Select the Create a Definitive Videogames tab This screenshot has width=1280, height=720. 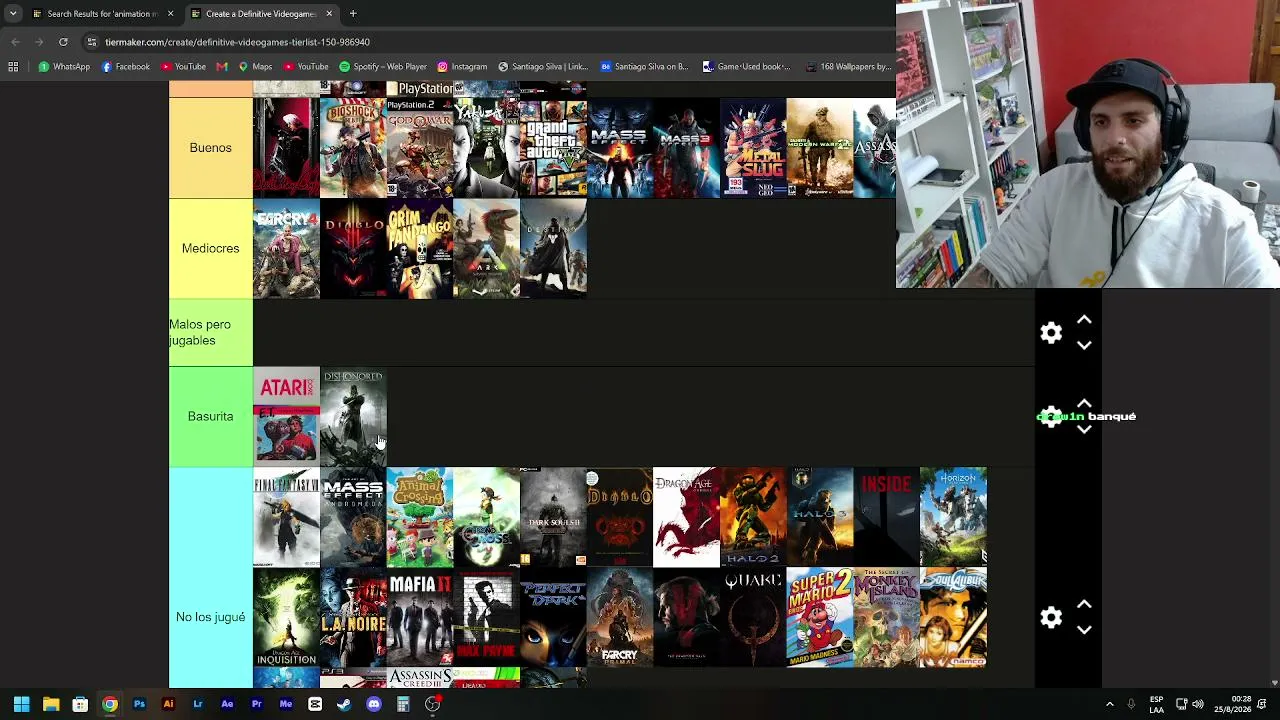coord(261,14)
